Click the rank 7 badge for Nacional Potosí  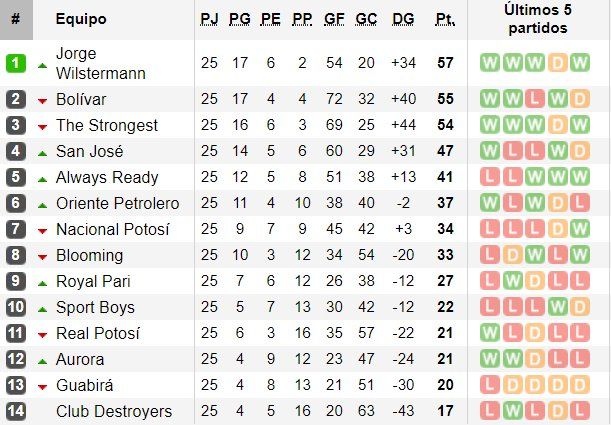(16, 229)
